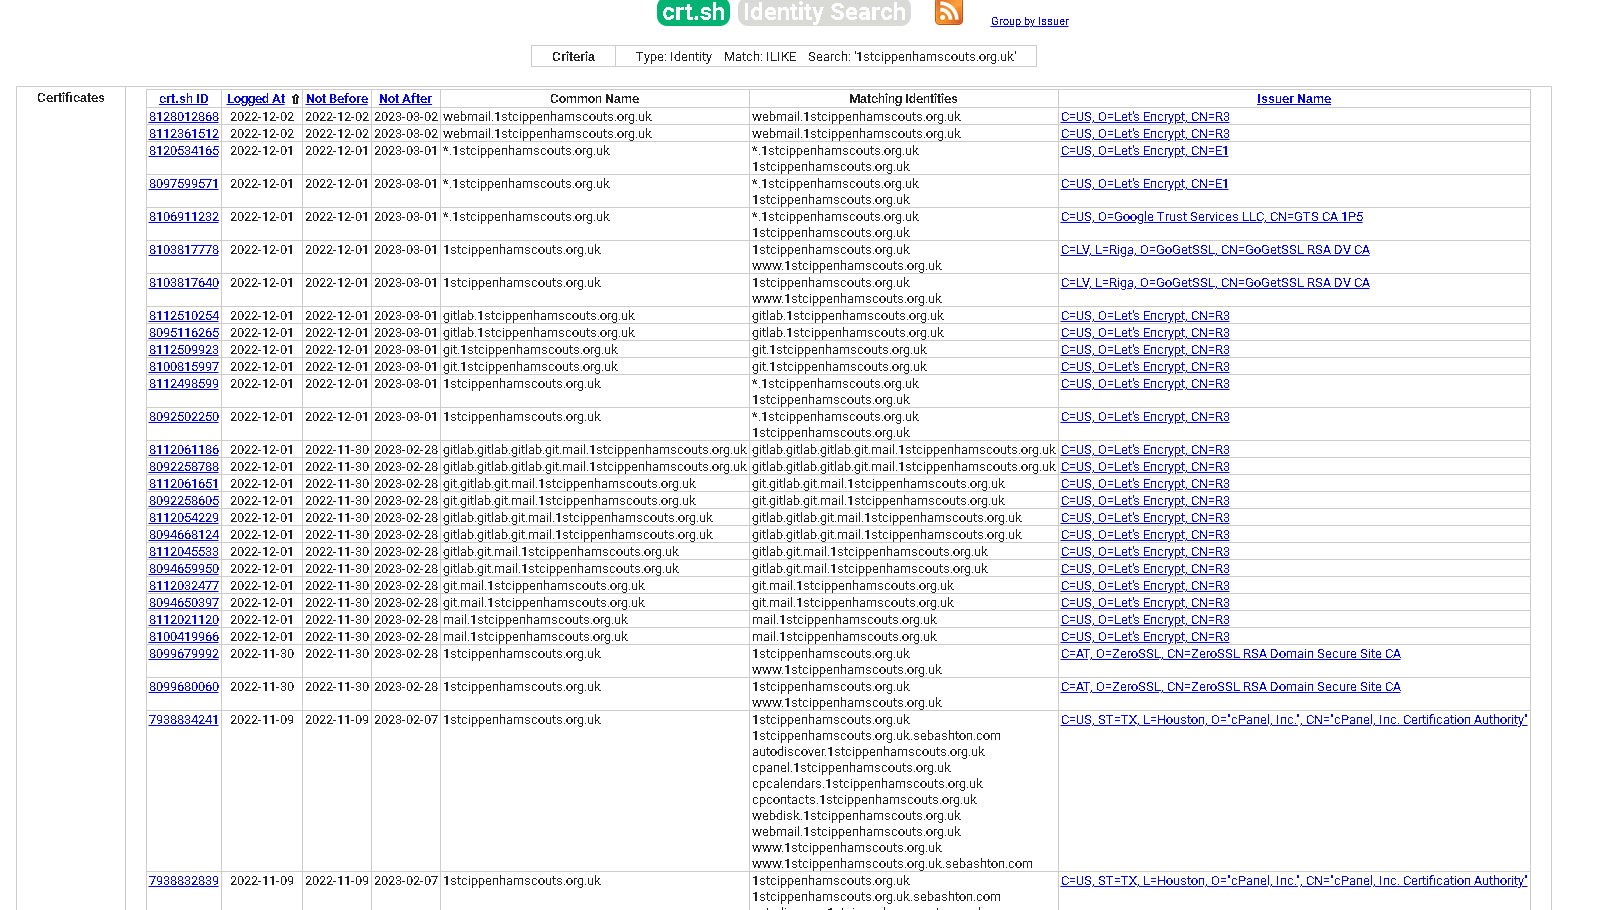Sort by the Issuer Name column header
The image size is (1610, 910).
coord(1293,99)
